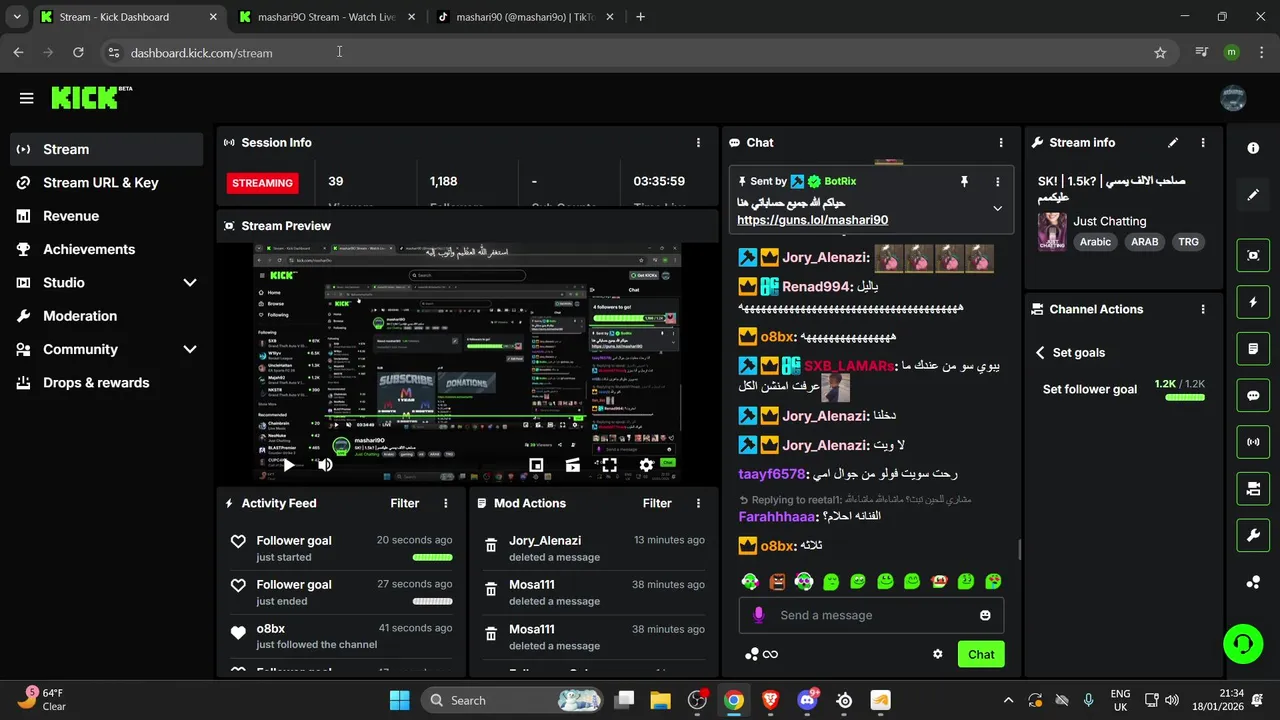This screenshot has height=720, width=1280.
Task: Click the Set follower goal row
Action: pyautogui.click(x=1123, y=389)
